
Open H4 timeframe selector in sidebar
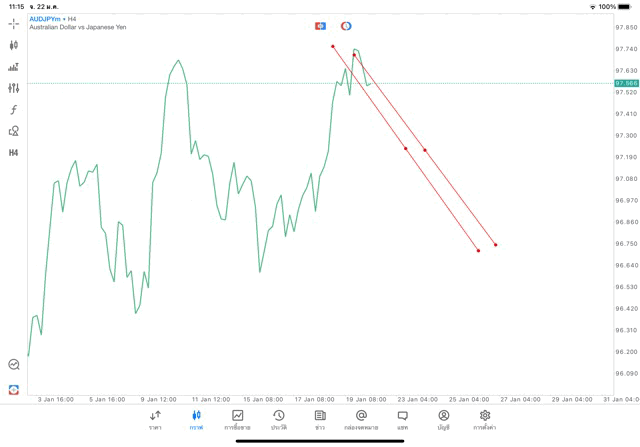point(14,153)
